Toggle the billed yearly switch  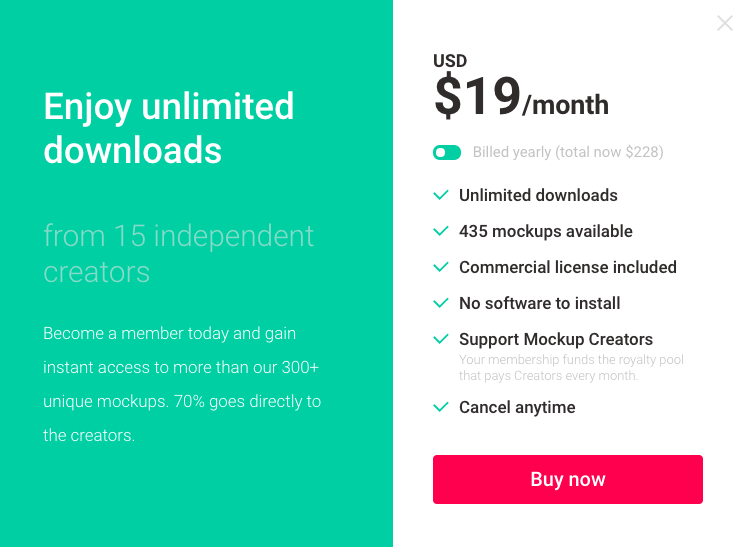(x=447, y=152)
